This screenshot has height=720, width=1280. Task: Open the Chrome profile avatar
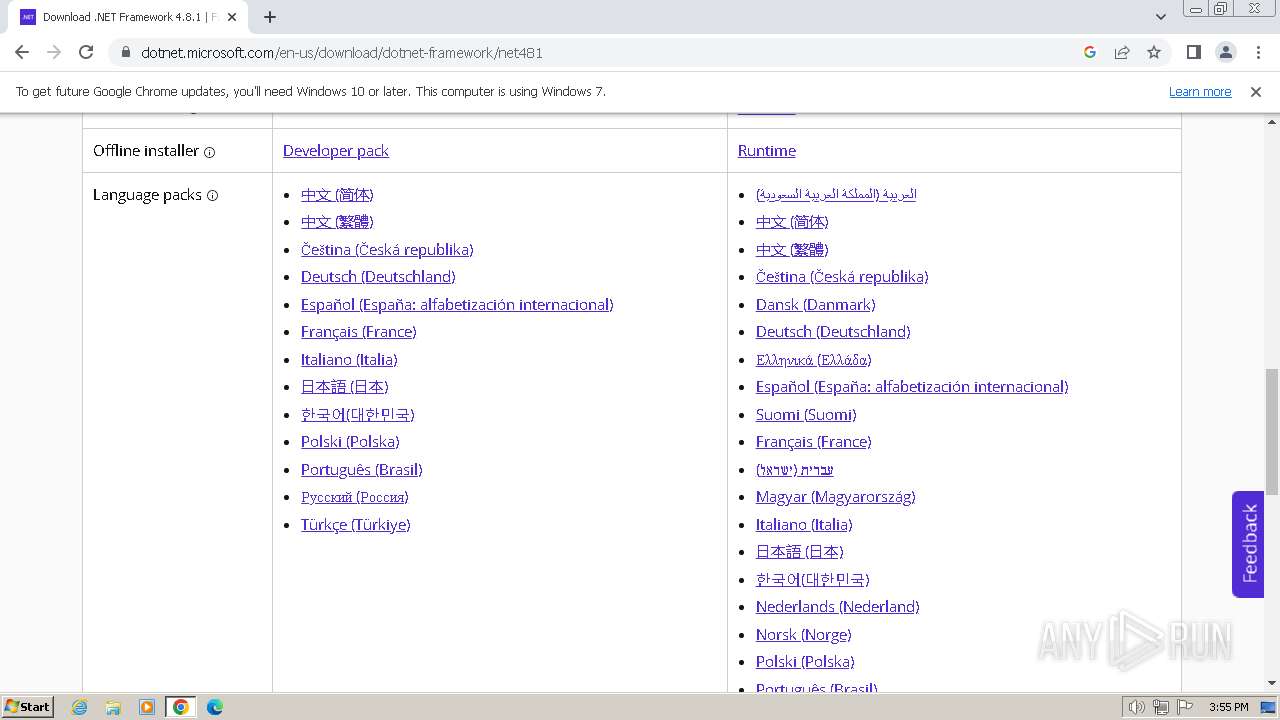click(x=1226, y=52)
